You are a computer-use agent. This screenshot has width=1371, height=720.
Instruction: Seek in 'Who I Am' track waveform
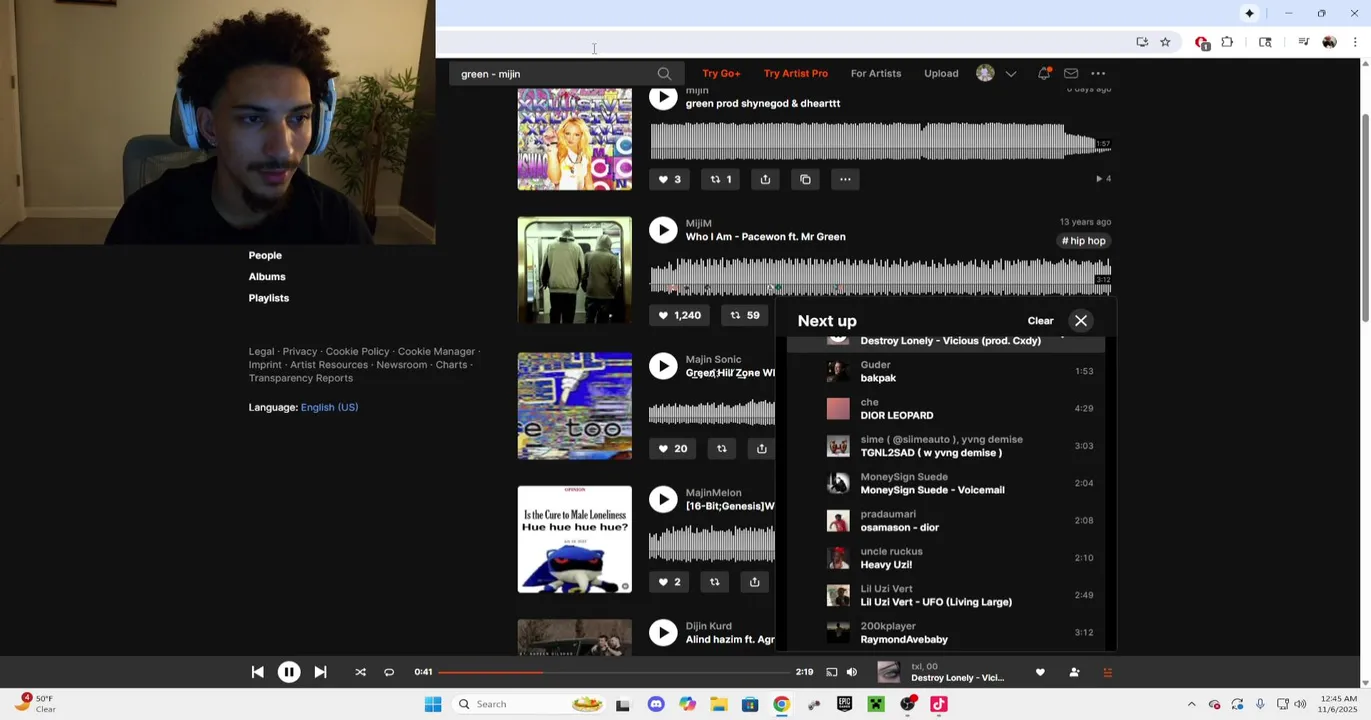[x=880, y=275]
